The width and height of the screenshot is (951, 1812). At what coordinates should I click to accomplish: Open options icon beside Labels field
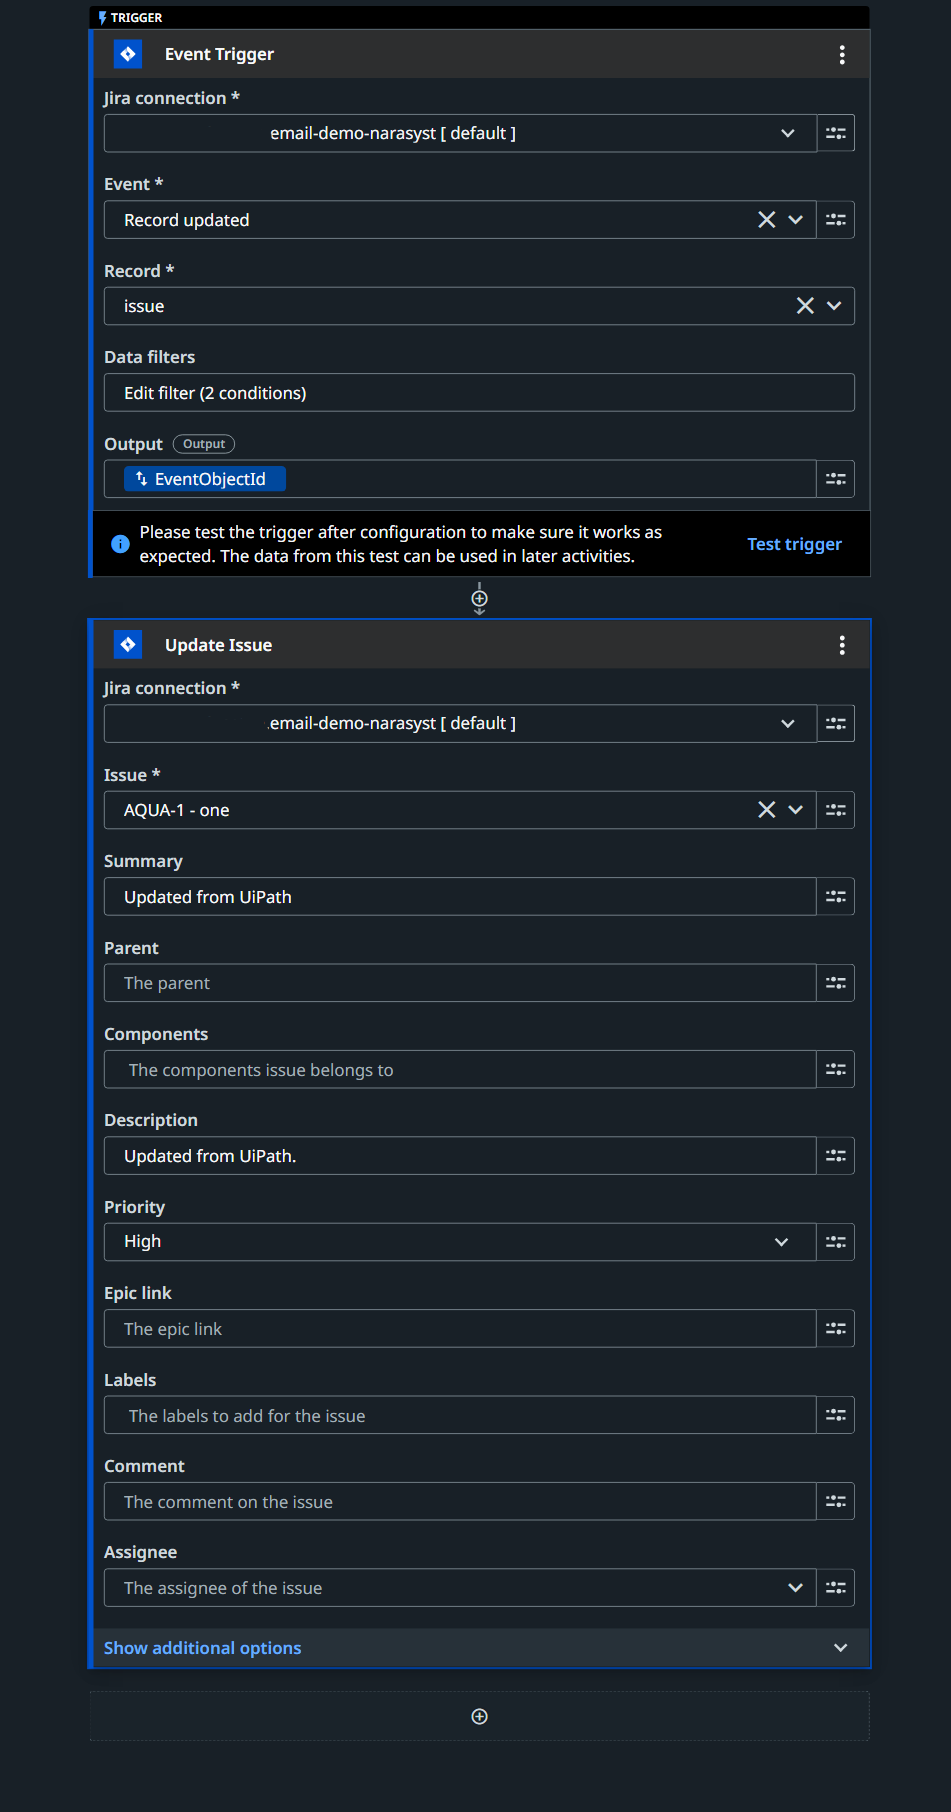pyautogui.click(x=836, y=1415)
